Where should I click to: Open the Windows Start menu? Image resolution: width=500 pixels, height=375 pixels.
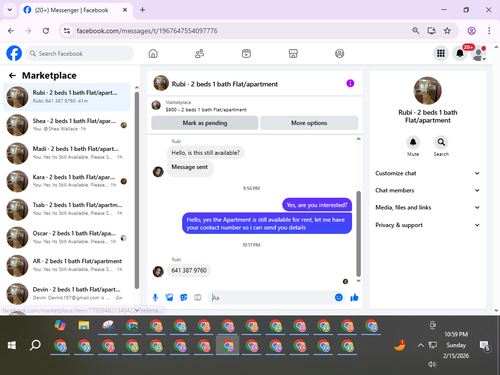point(12,345)
